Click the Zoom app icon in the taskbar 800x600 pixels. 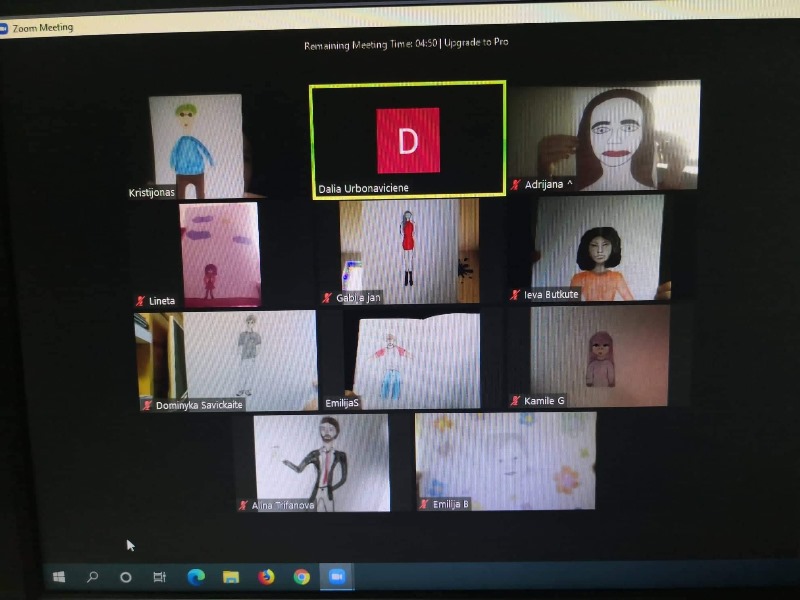[337, 577]
